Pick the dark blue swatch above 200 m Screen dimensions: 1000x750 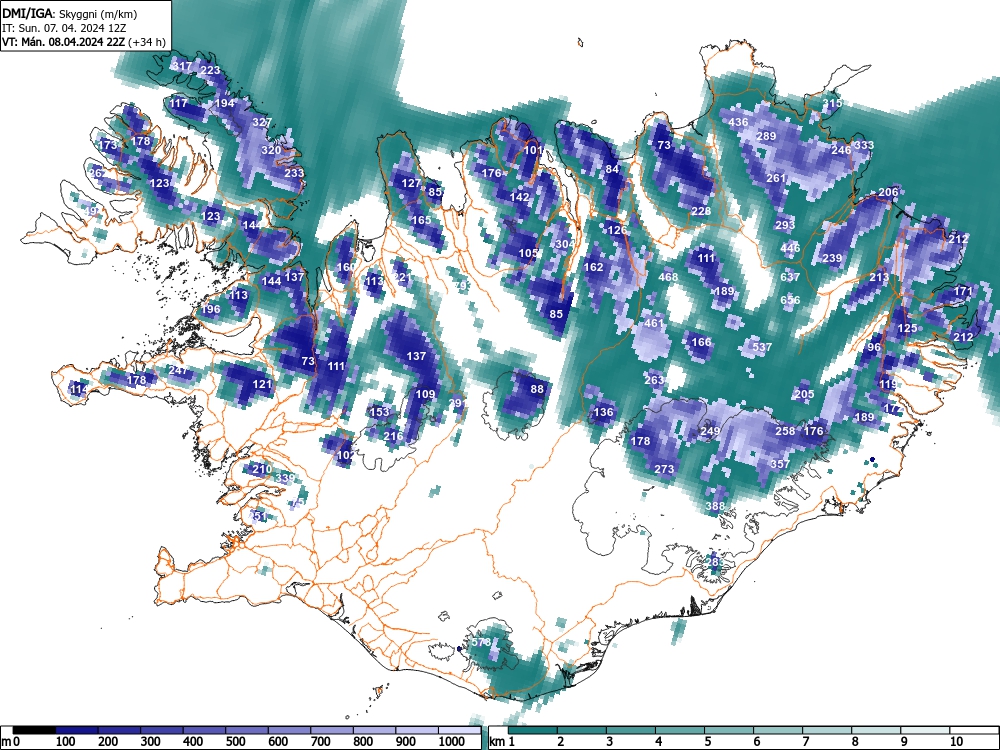pos(119,730)
